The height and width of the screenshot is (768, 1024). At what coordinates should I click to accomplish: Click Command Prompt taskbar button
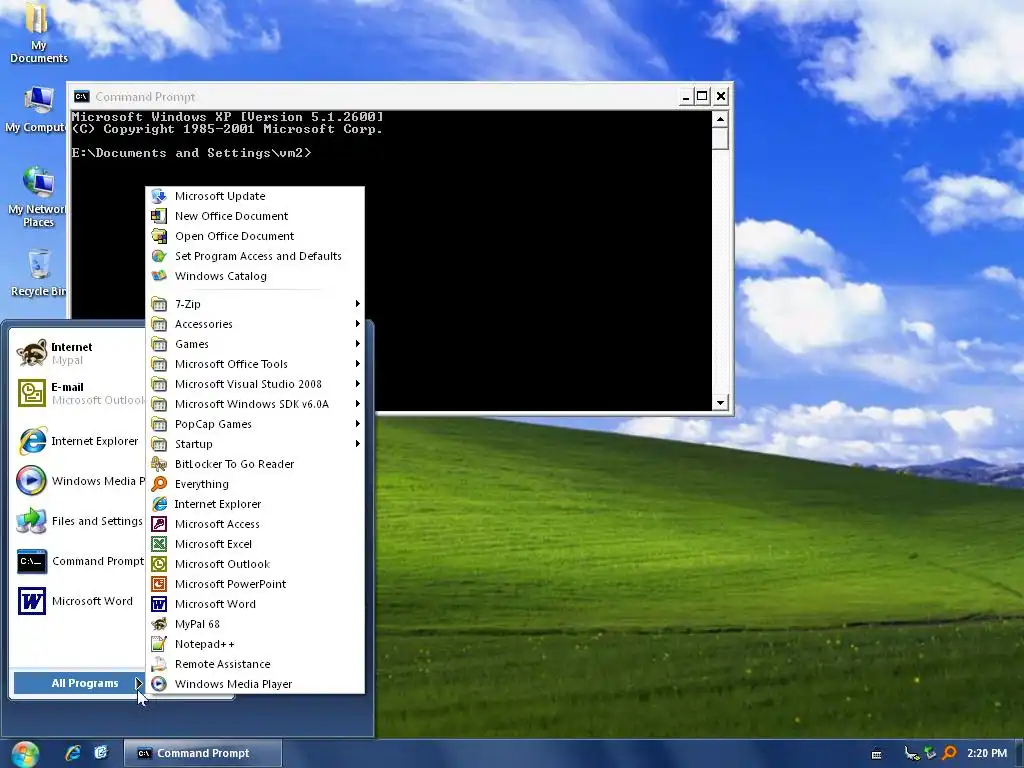click(202, 753)
